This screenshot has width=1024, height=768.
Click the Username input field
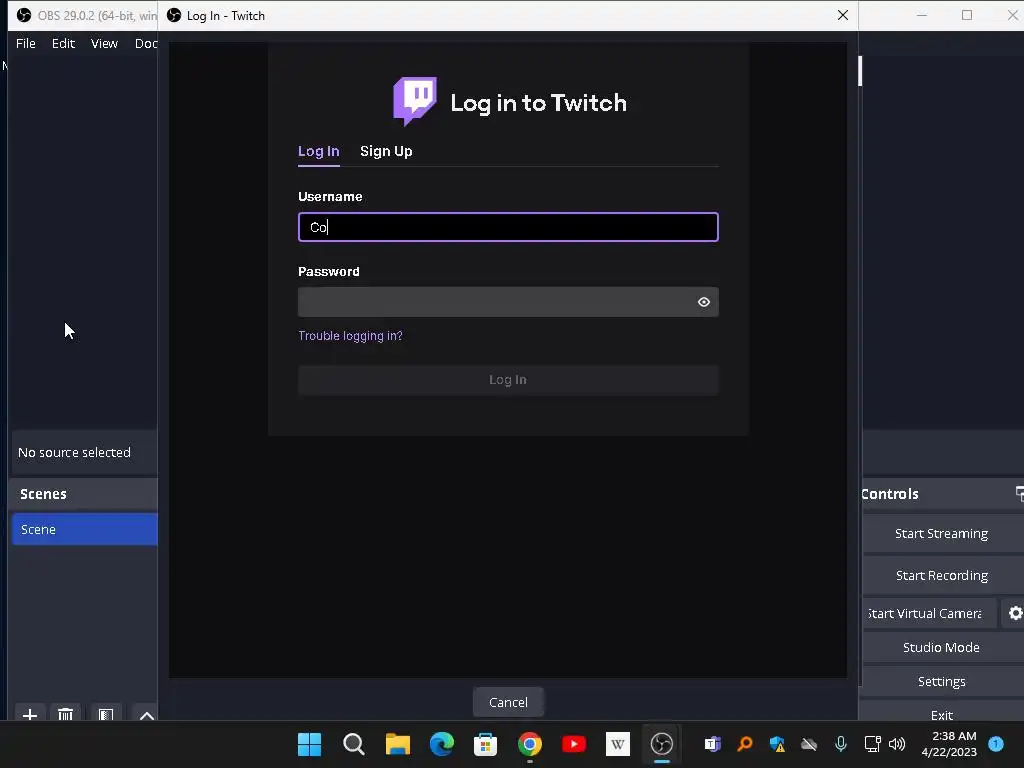[x=508, y=227]
